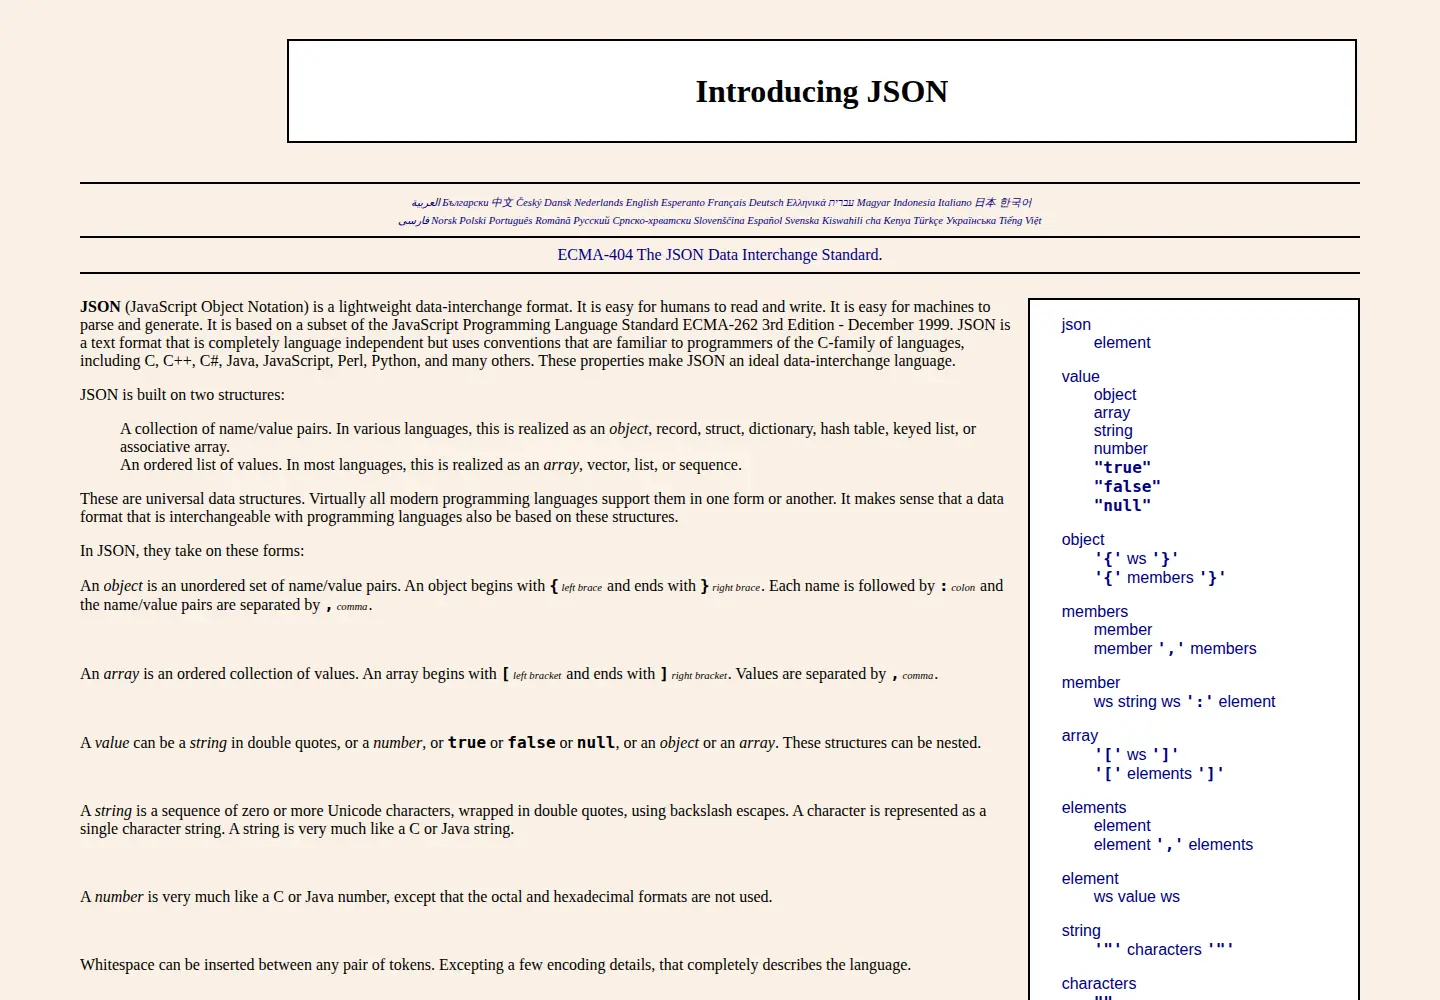Select the Tiếng Việt language link
The width and height of the screenshot is (1440, 1000).
click(x=1020, y=220)
